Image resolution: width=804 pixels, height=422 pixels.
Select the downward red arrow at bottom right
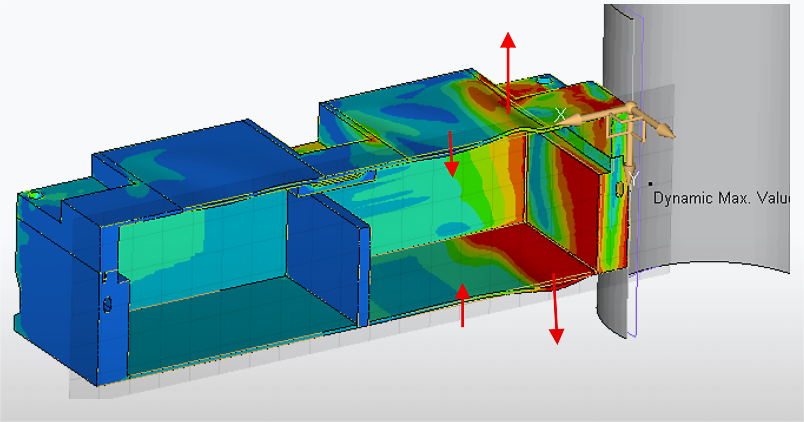554,310
